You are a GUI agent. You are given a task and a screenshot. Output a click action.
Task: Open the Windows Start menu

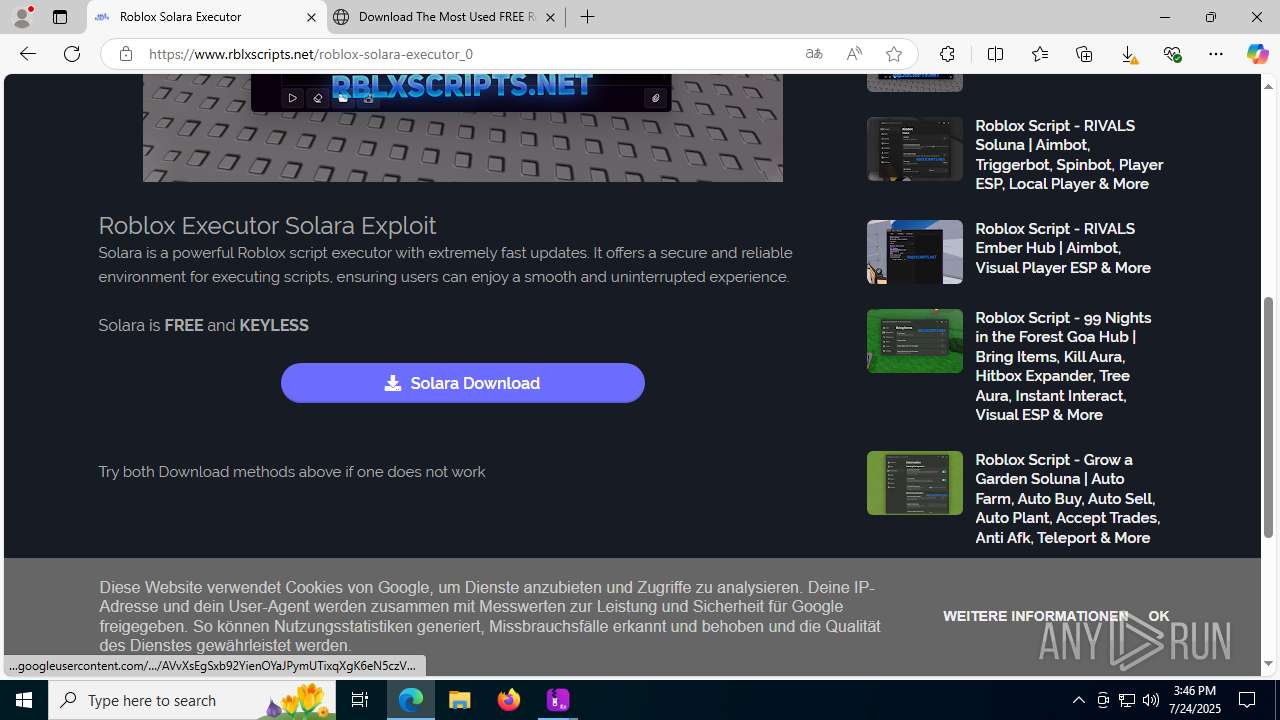click(x=24, y=700)
